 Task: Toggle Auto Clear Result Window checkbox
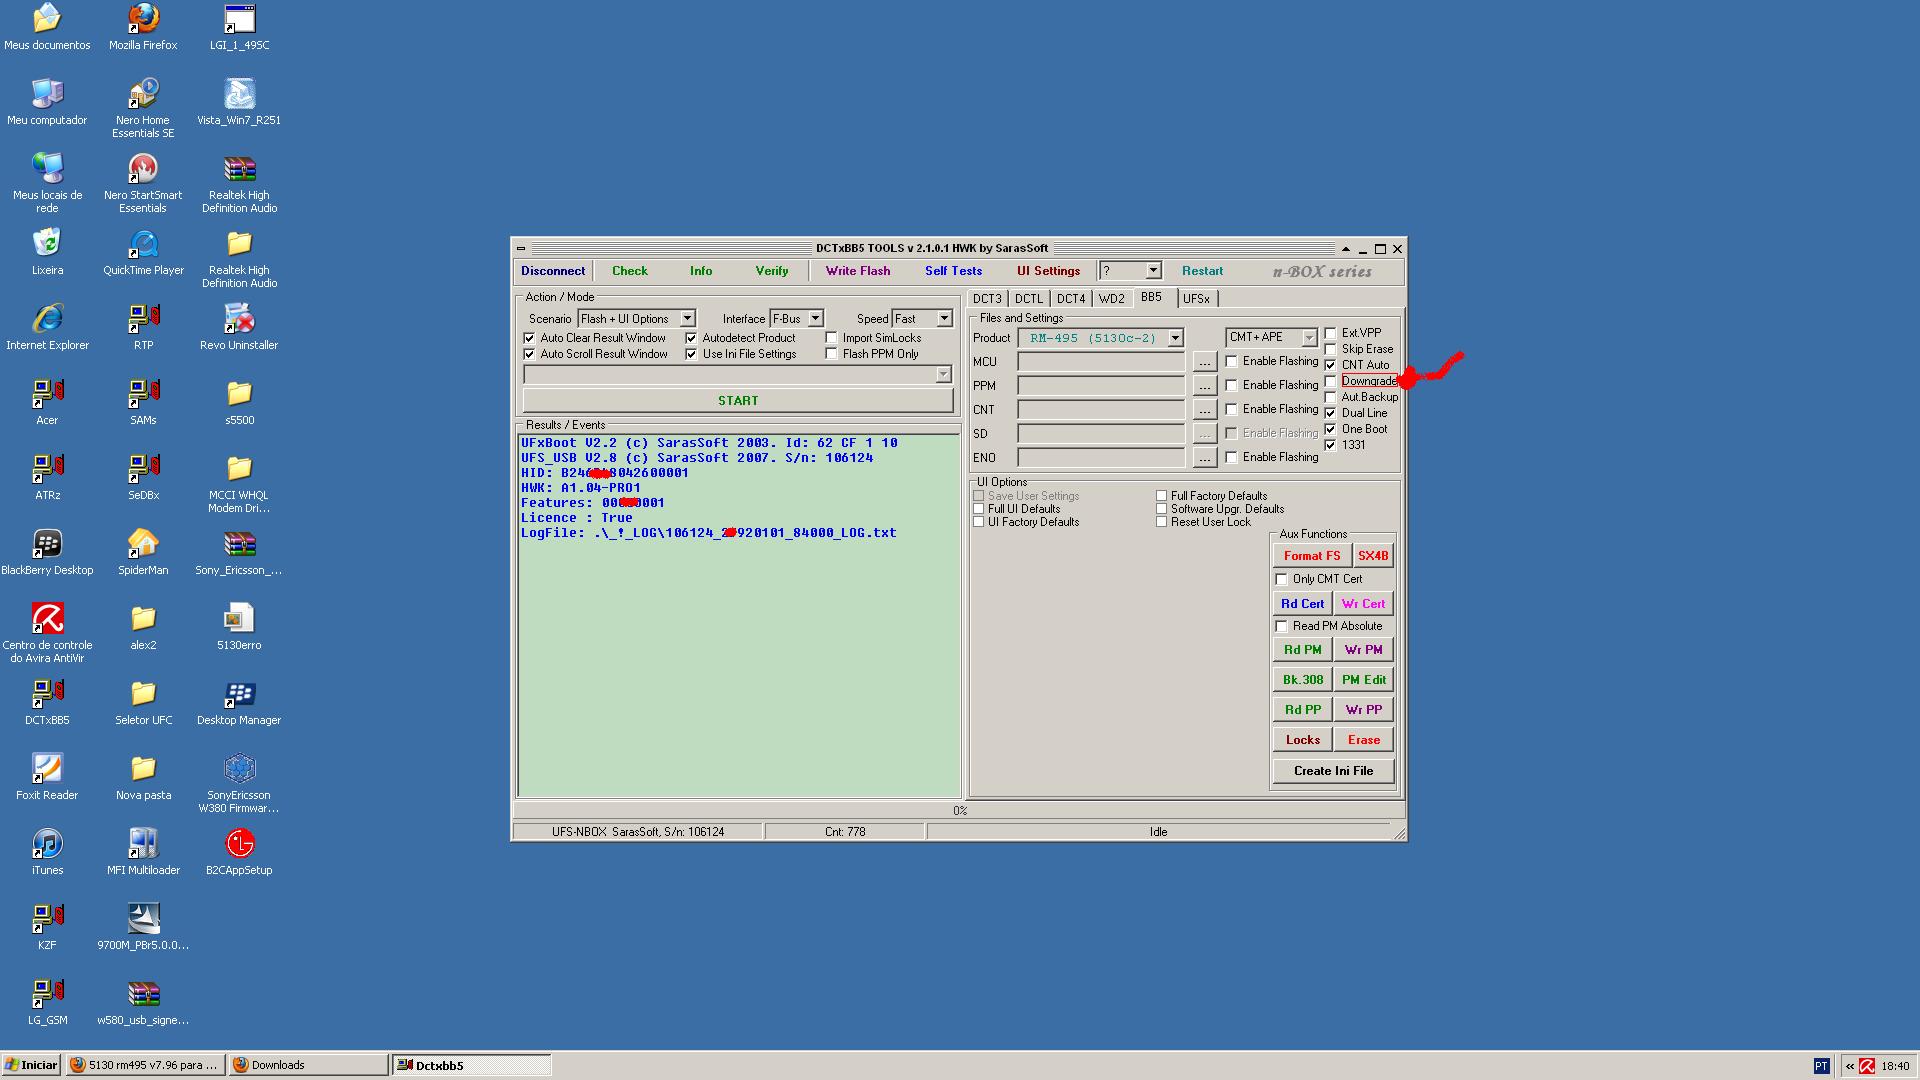(x=529, y=338)
